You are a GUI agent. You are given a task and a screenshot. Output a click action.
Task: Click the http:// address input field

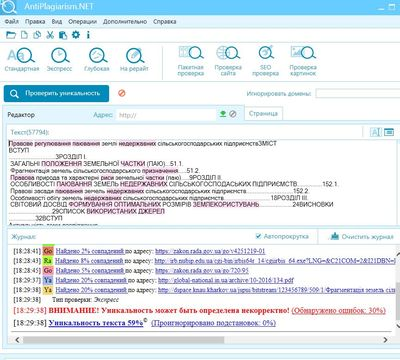pos(166,115)
